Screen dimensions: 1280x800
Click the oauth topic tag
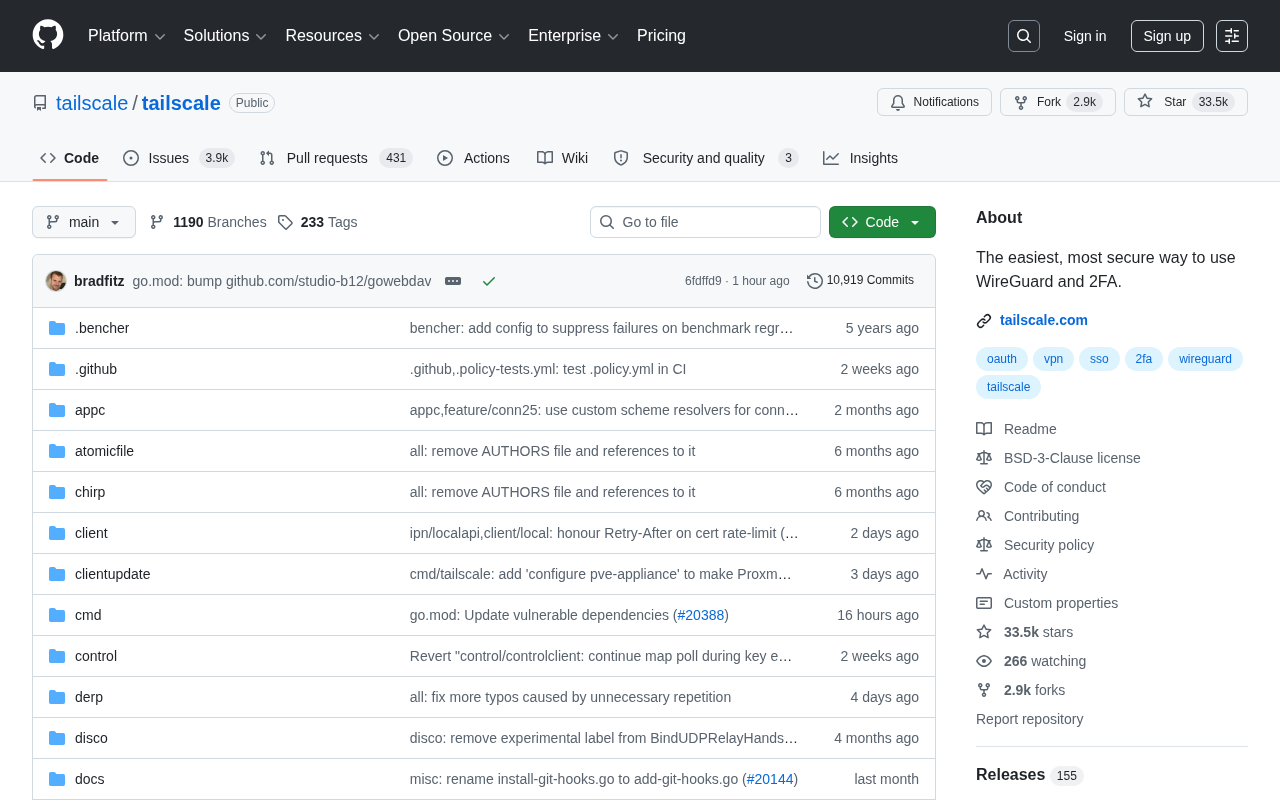pyautogui.click(x=1002, y=359)
